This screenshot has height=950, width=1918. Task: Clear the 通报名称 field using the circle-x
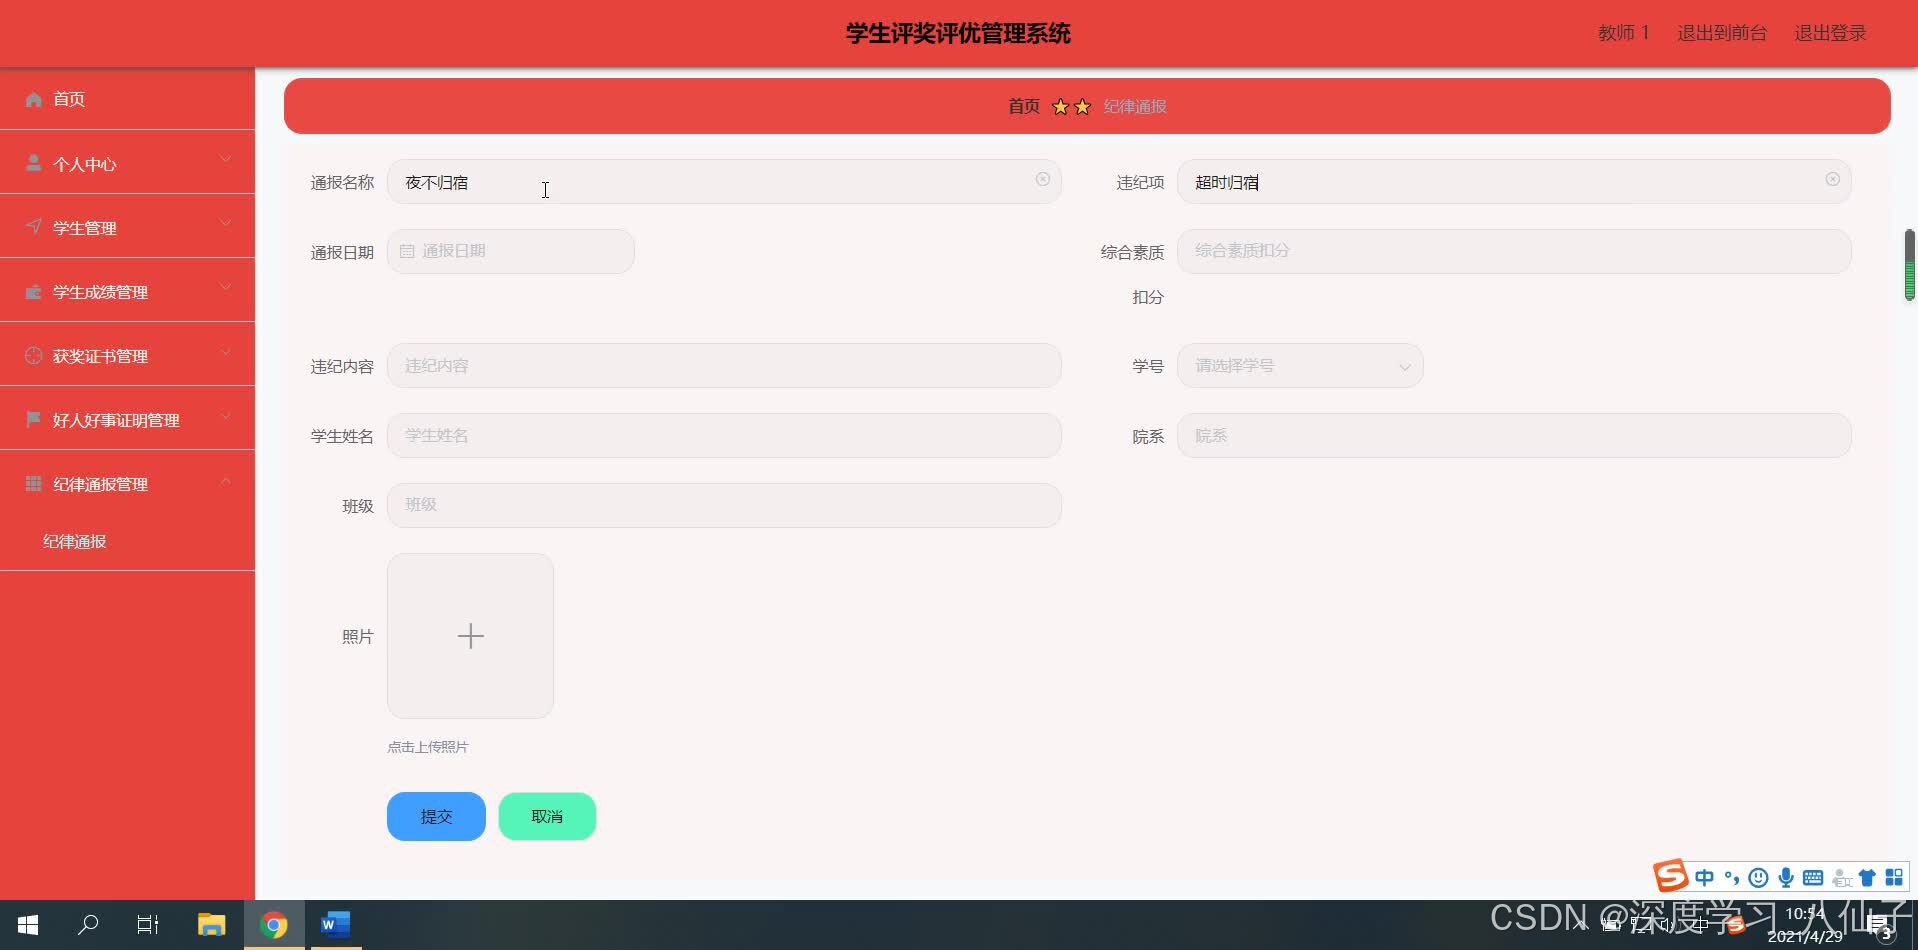[1041, 180]
